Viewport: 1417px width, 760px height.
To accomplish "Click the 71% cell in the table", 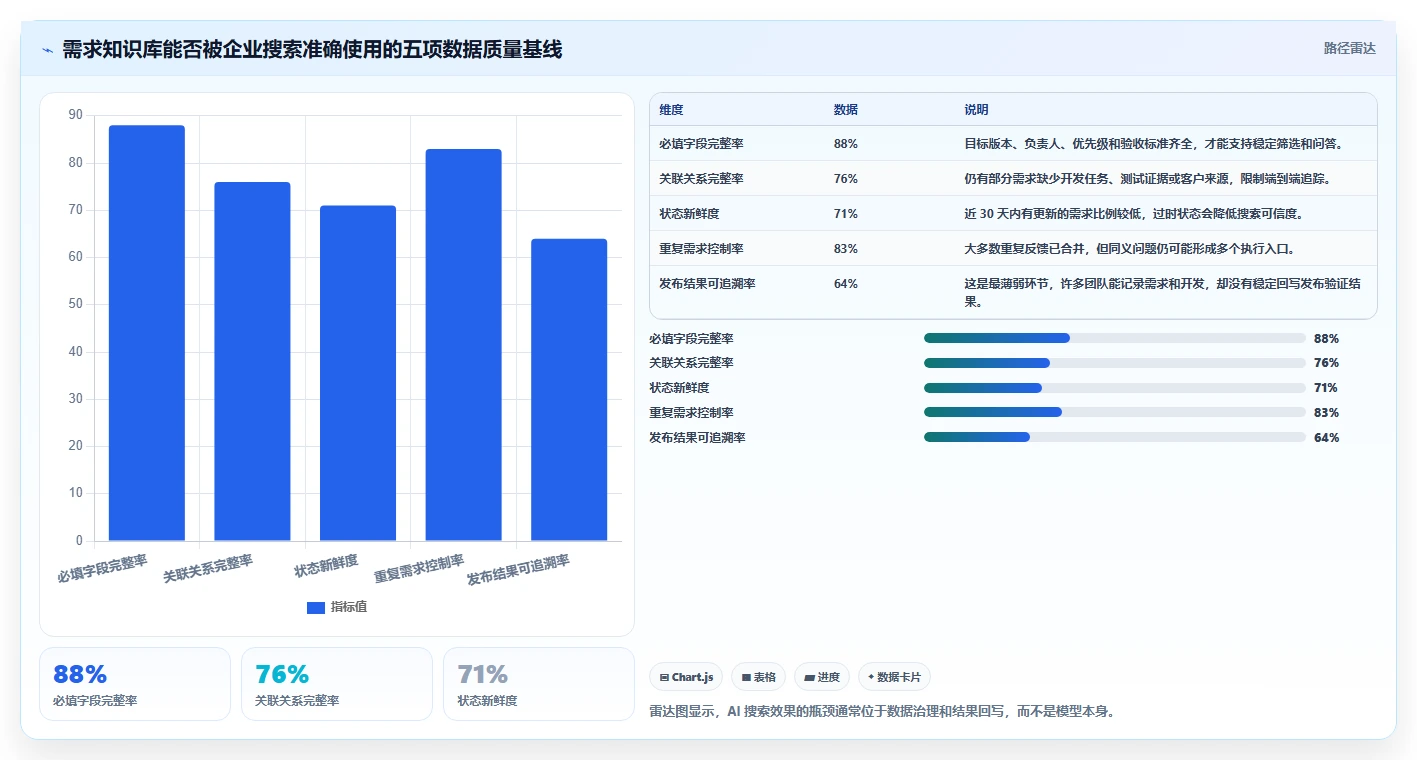I will click(845, 213).
